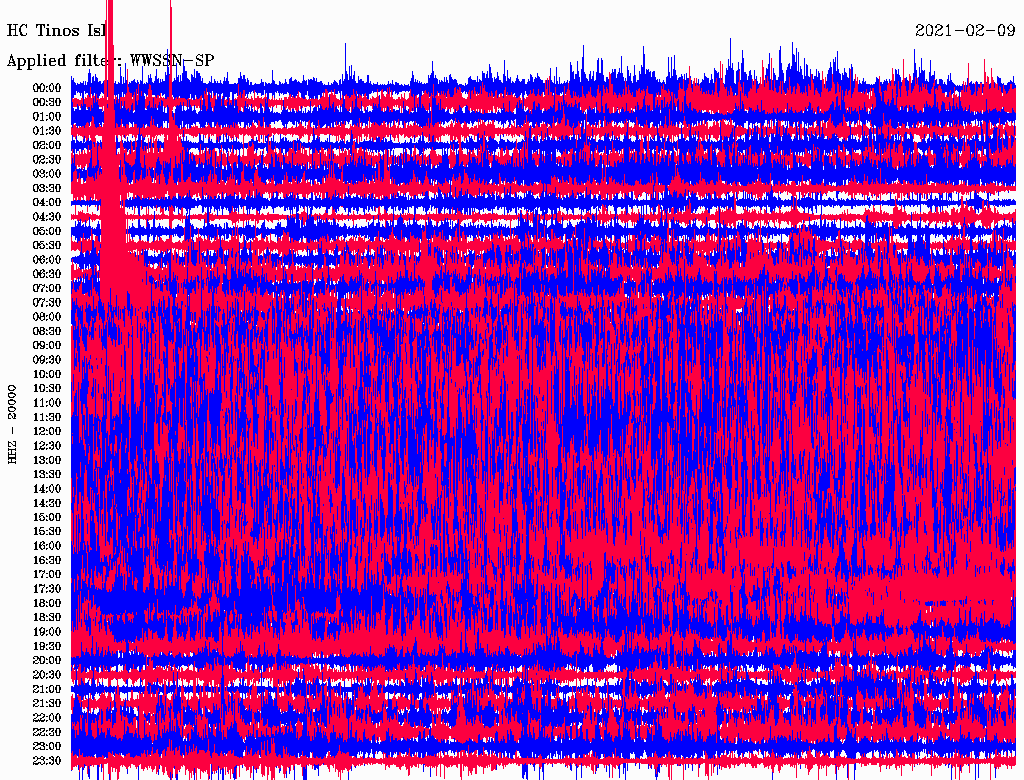
Task: Click the HC Tinos station title
Action: (55, 30)
